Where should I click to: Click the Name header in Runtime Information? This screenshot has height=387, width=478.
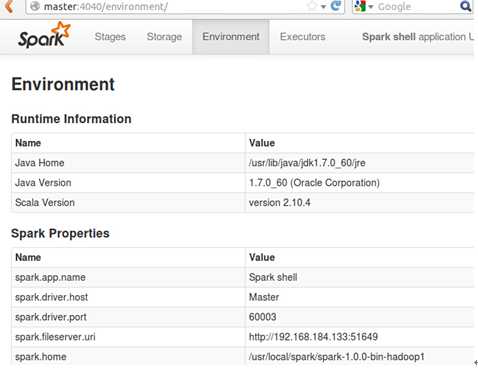click(x=28, y=143)
